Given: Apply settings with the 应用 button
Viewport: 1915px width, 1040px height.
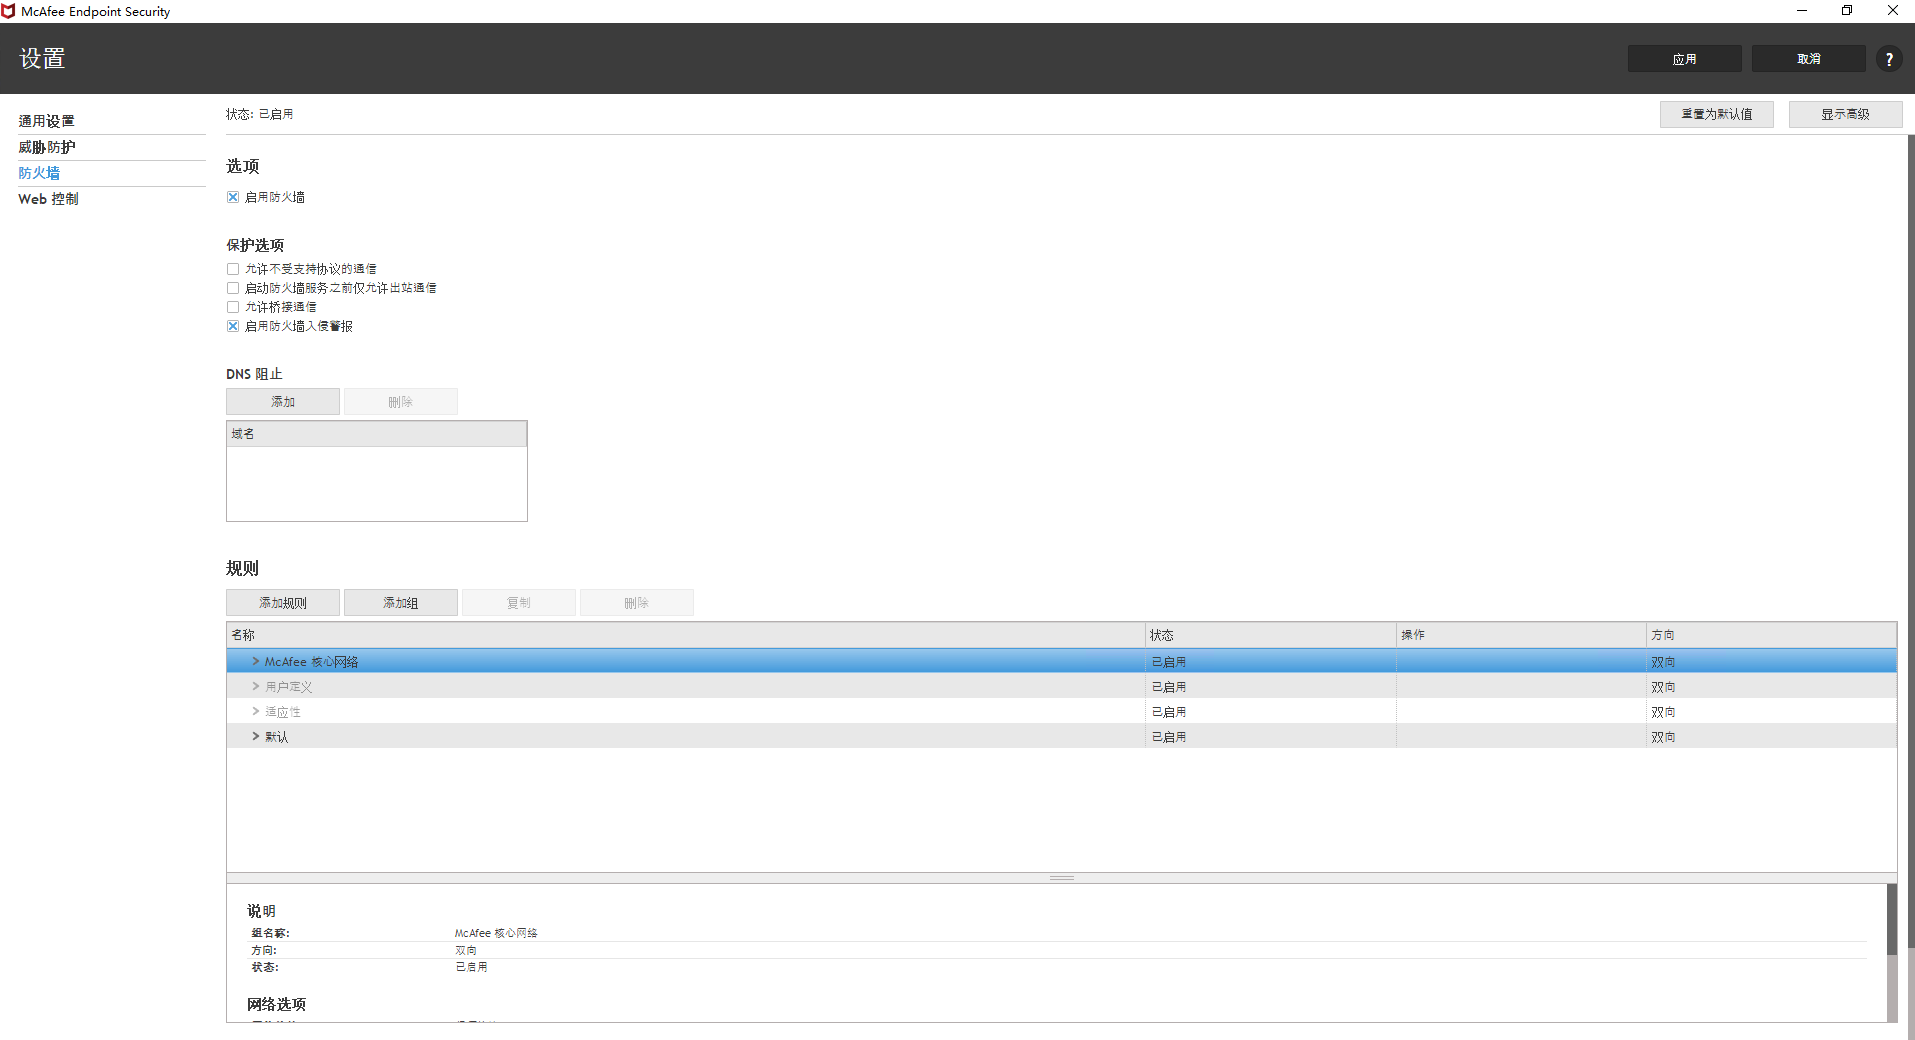Looking at the screenshot, I should [x=1684, y=59].
